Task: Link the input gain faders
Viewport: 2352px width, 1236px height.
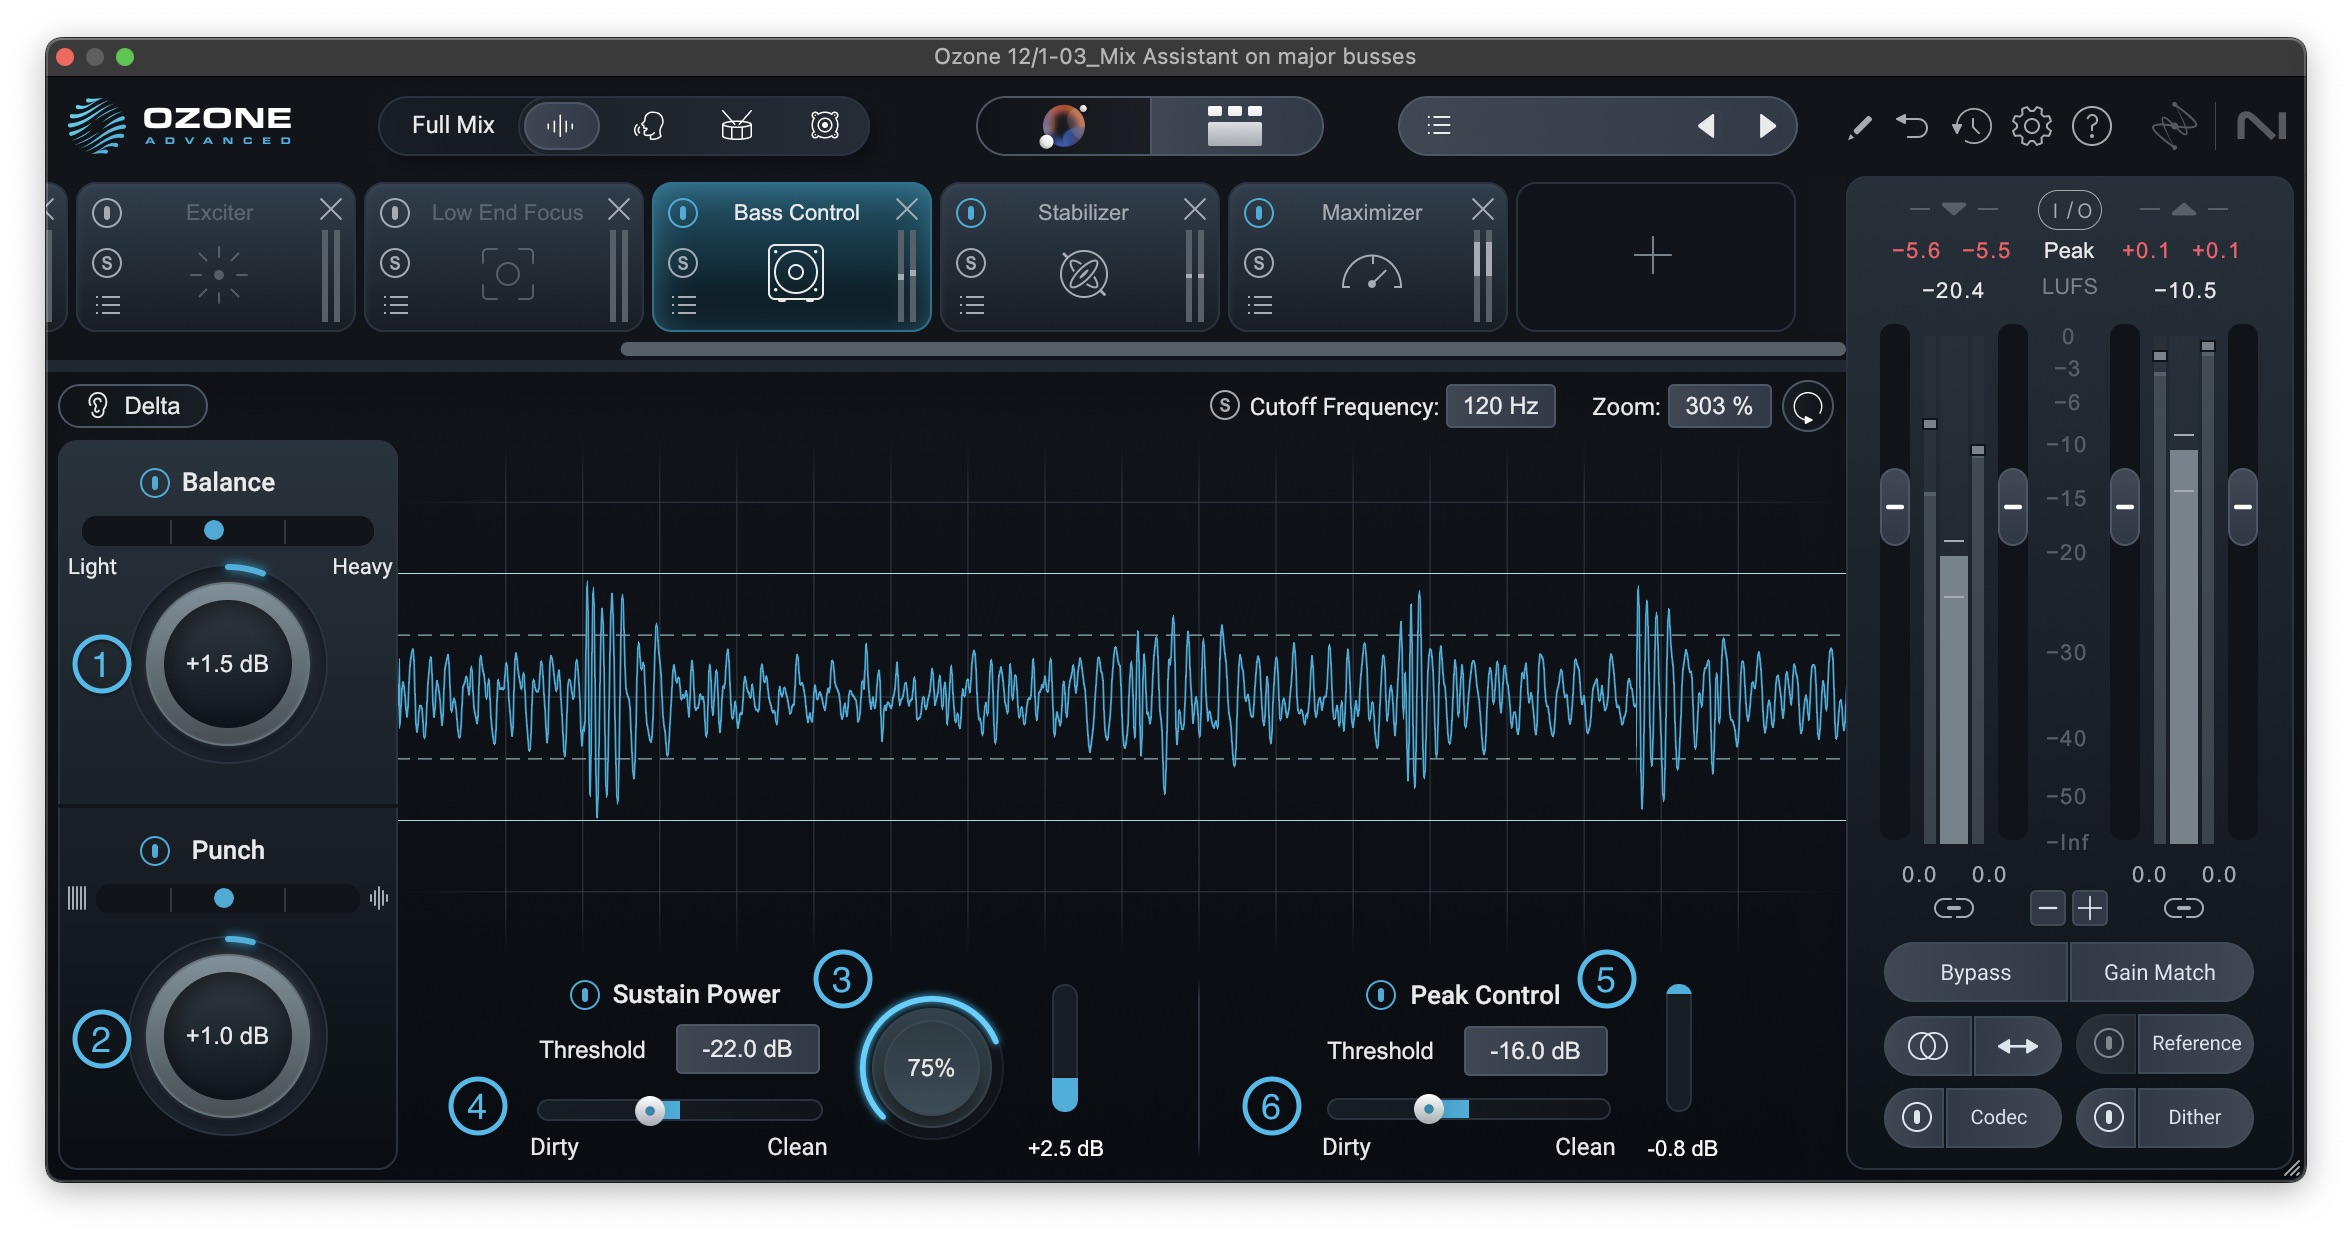Action: pos(1953,908)
